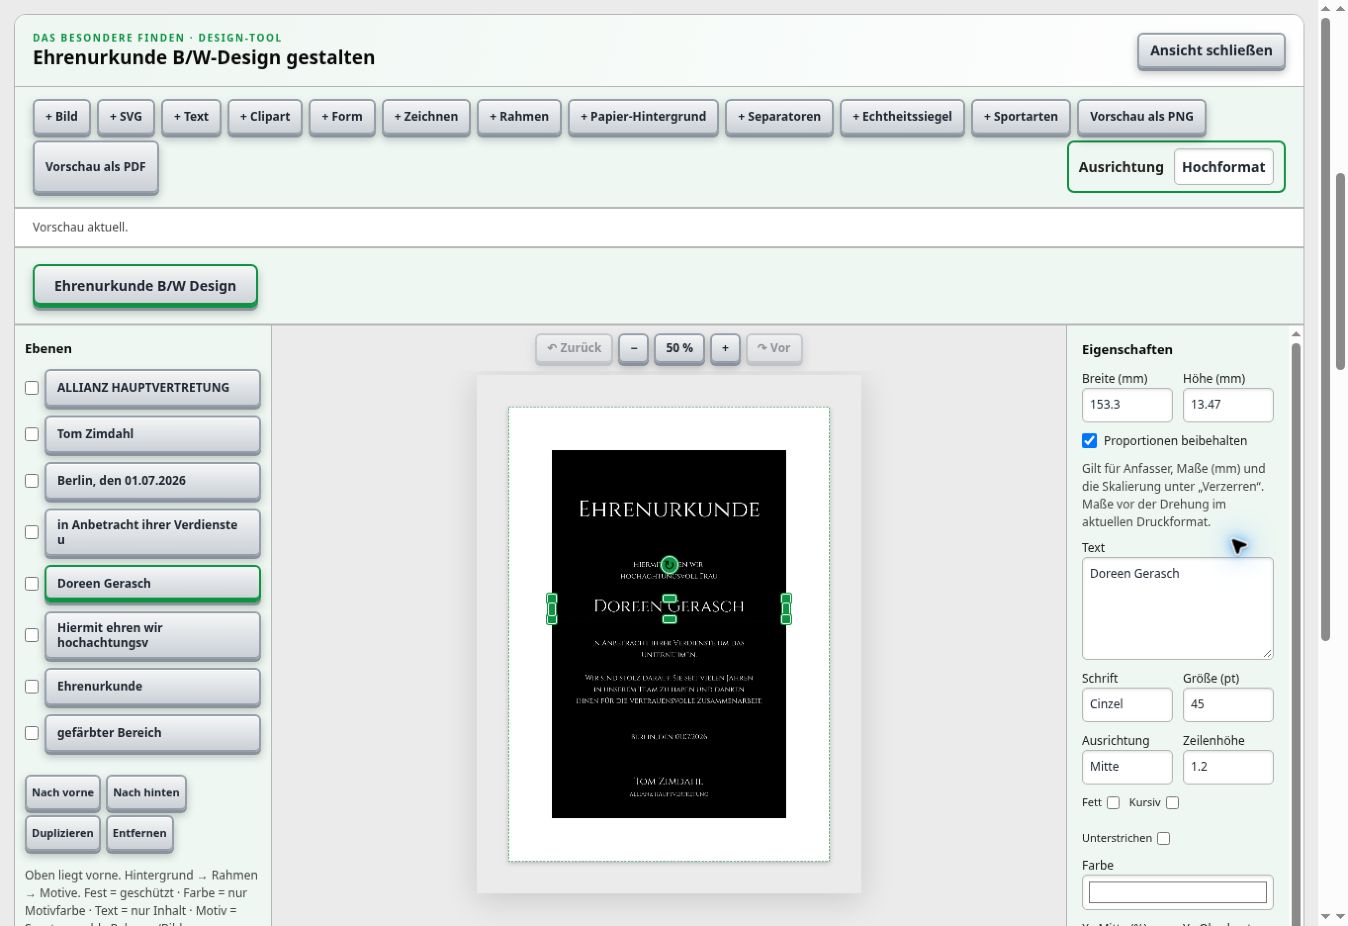Viewport: 1348px width, 926px height.
Task: Click the Zurück undo button
Action: pos(574,348)
